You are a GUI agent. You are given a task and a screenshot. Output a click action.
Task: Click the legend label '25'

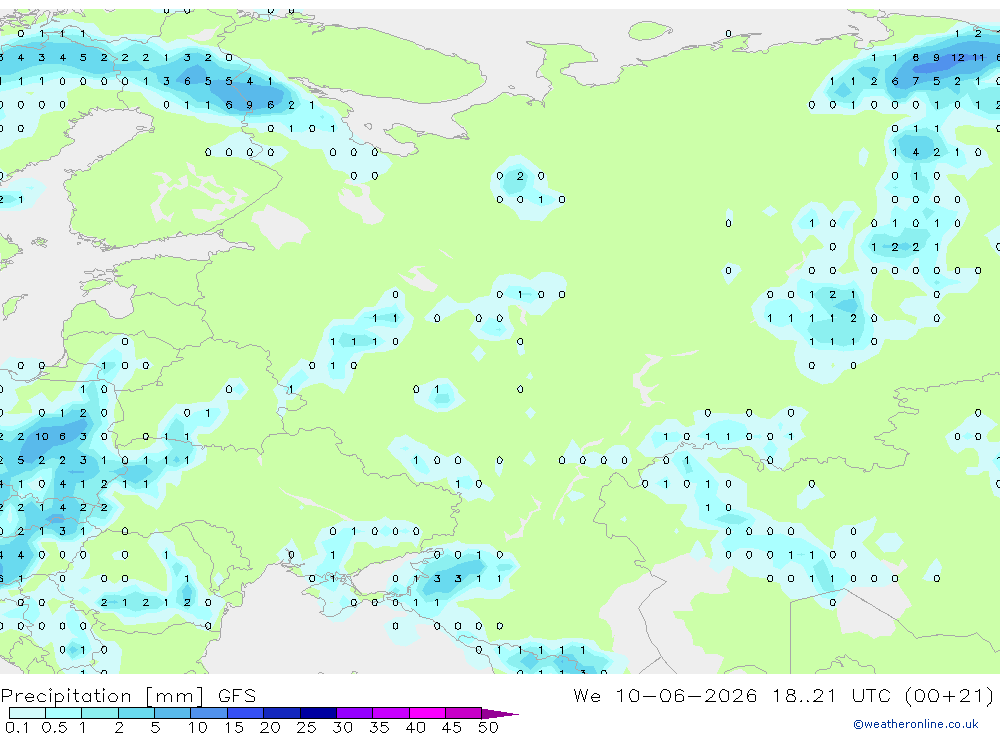click(x=306, y=727)
